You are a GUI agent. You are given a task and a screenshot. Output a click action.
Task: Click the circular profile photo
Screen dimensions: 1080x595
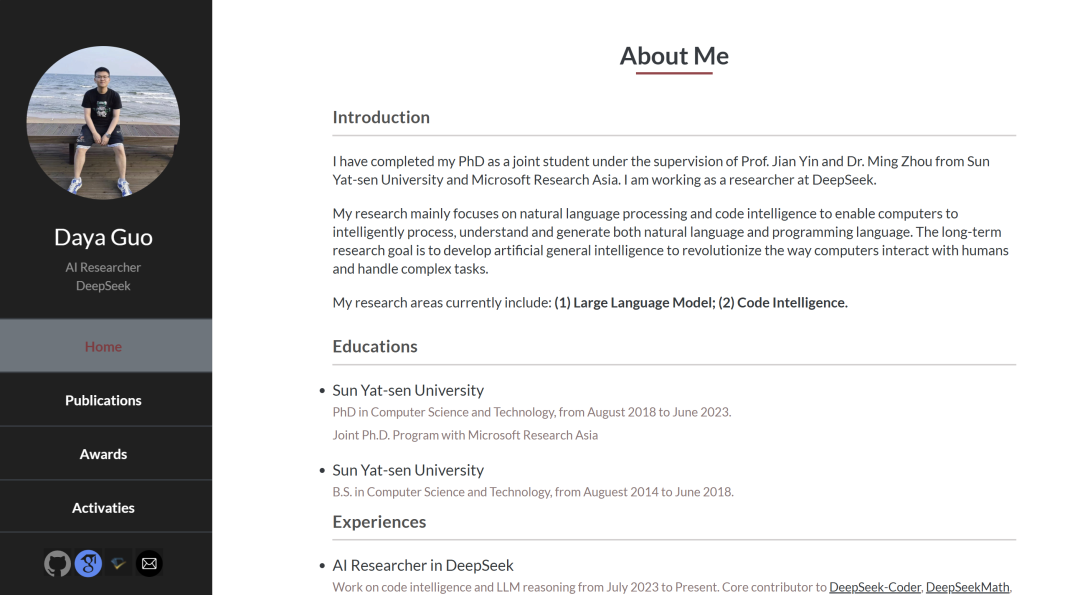pos(103,122)
